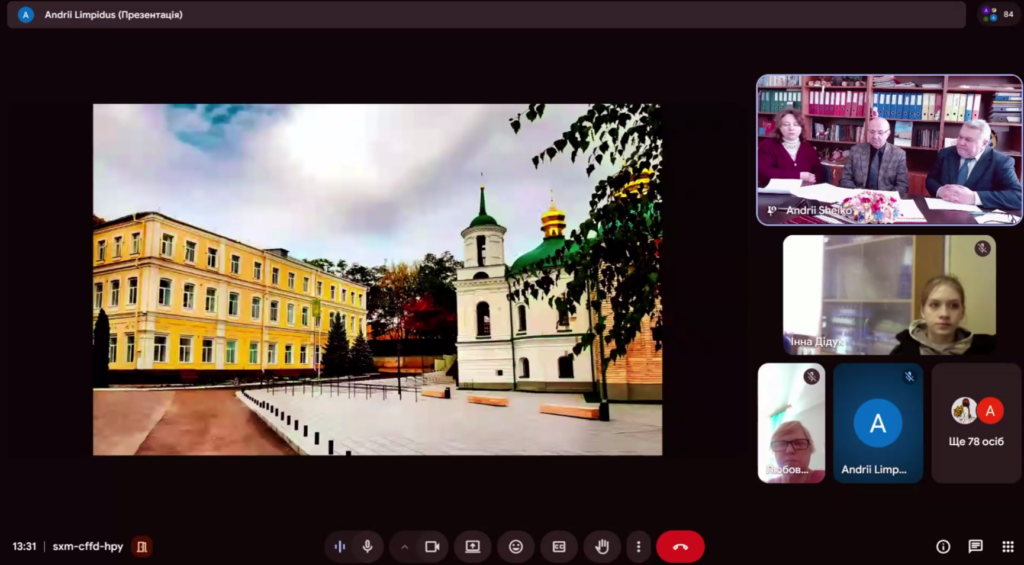
Task: Open the three-dot more options menu
Action: coord(638,546)
